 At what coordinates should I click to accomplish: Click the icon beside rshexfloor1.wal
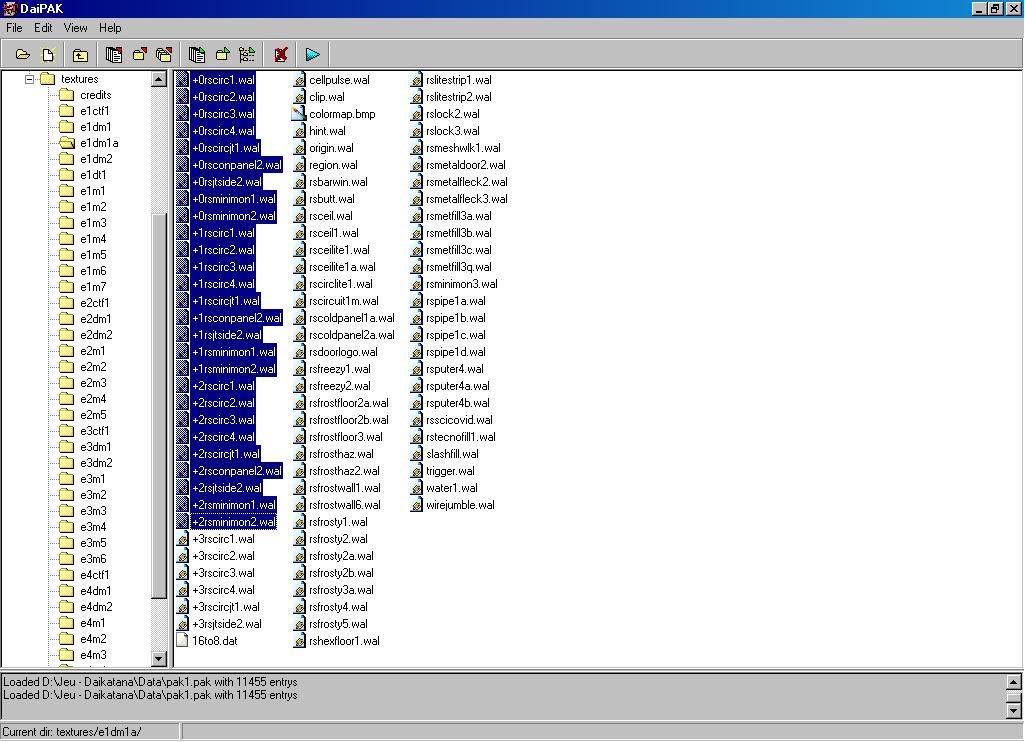[299, 641]
